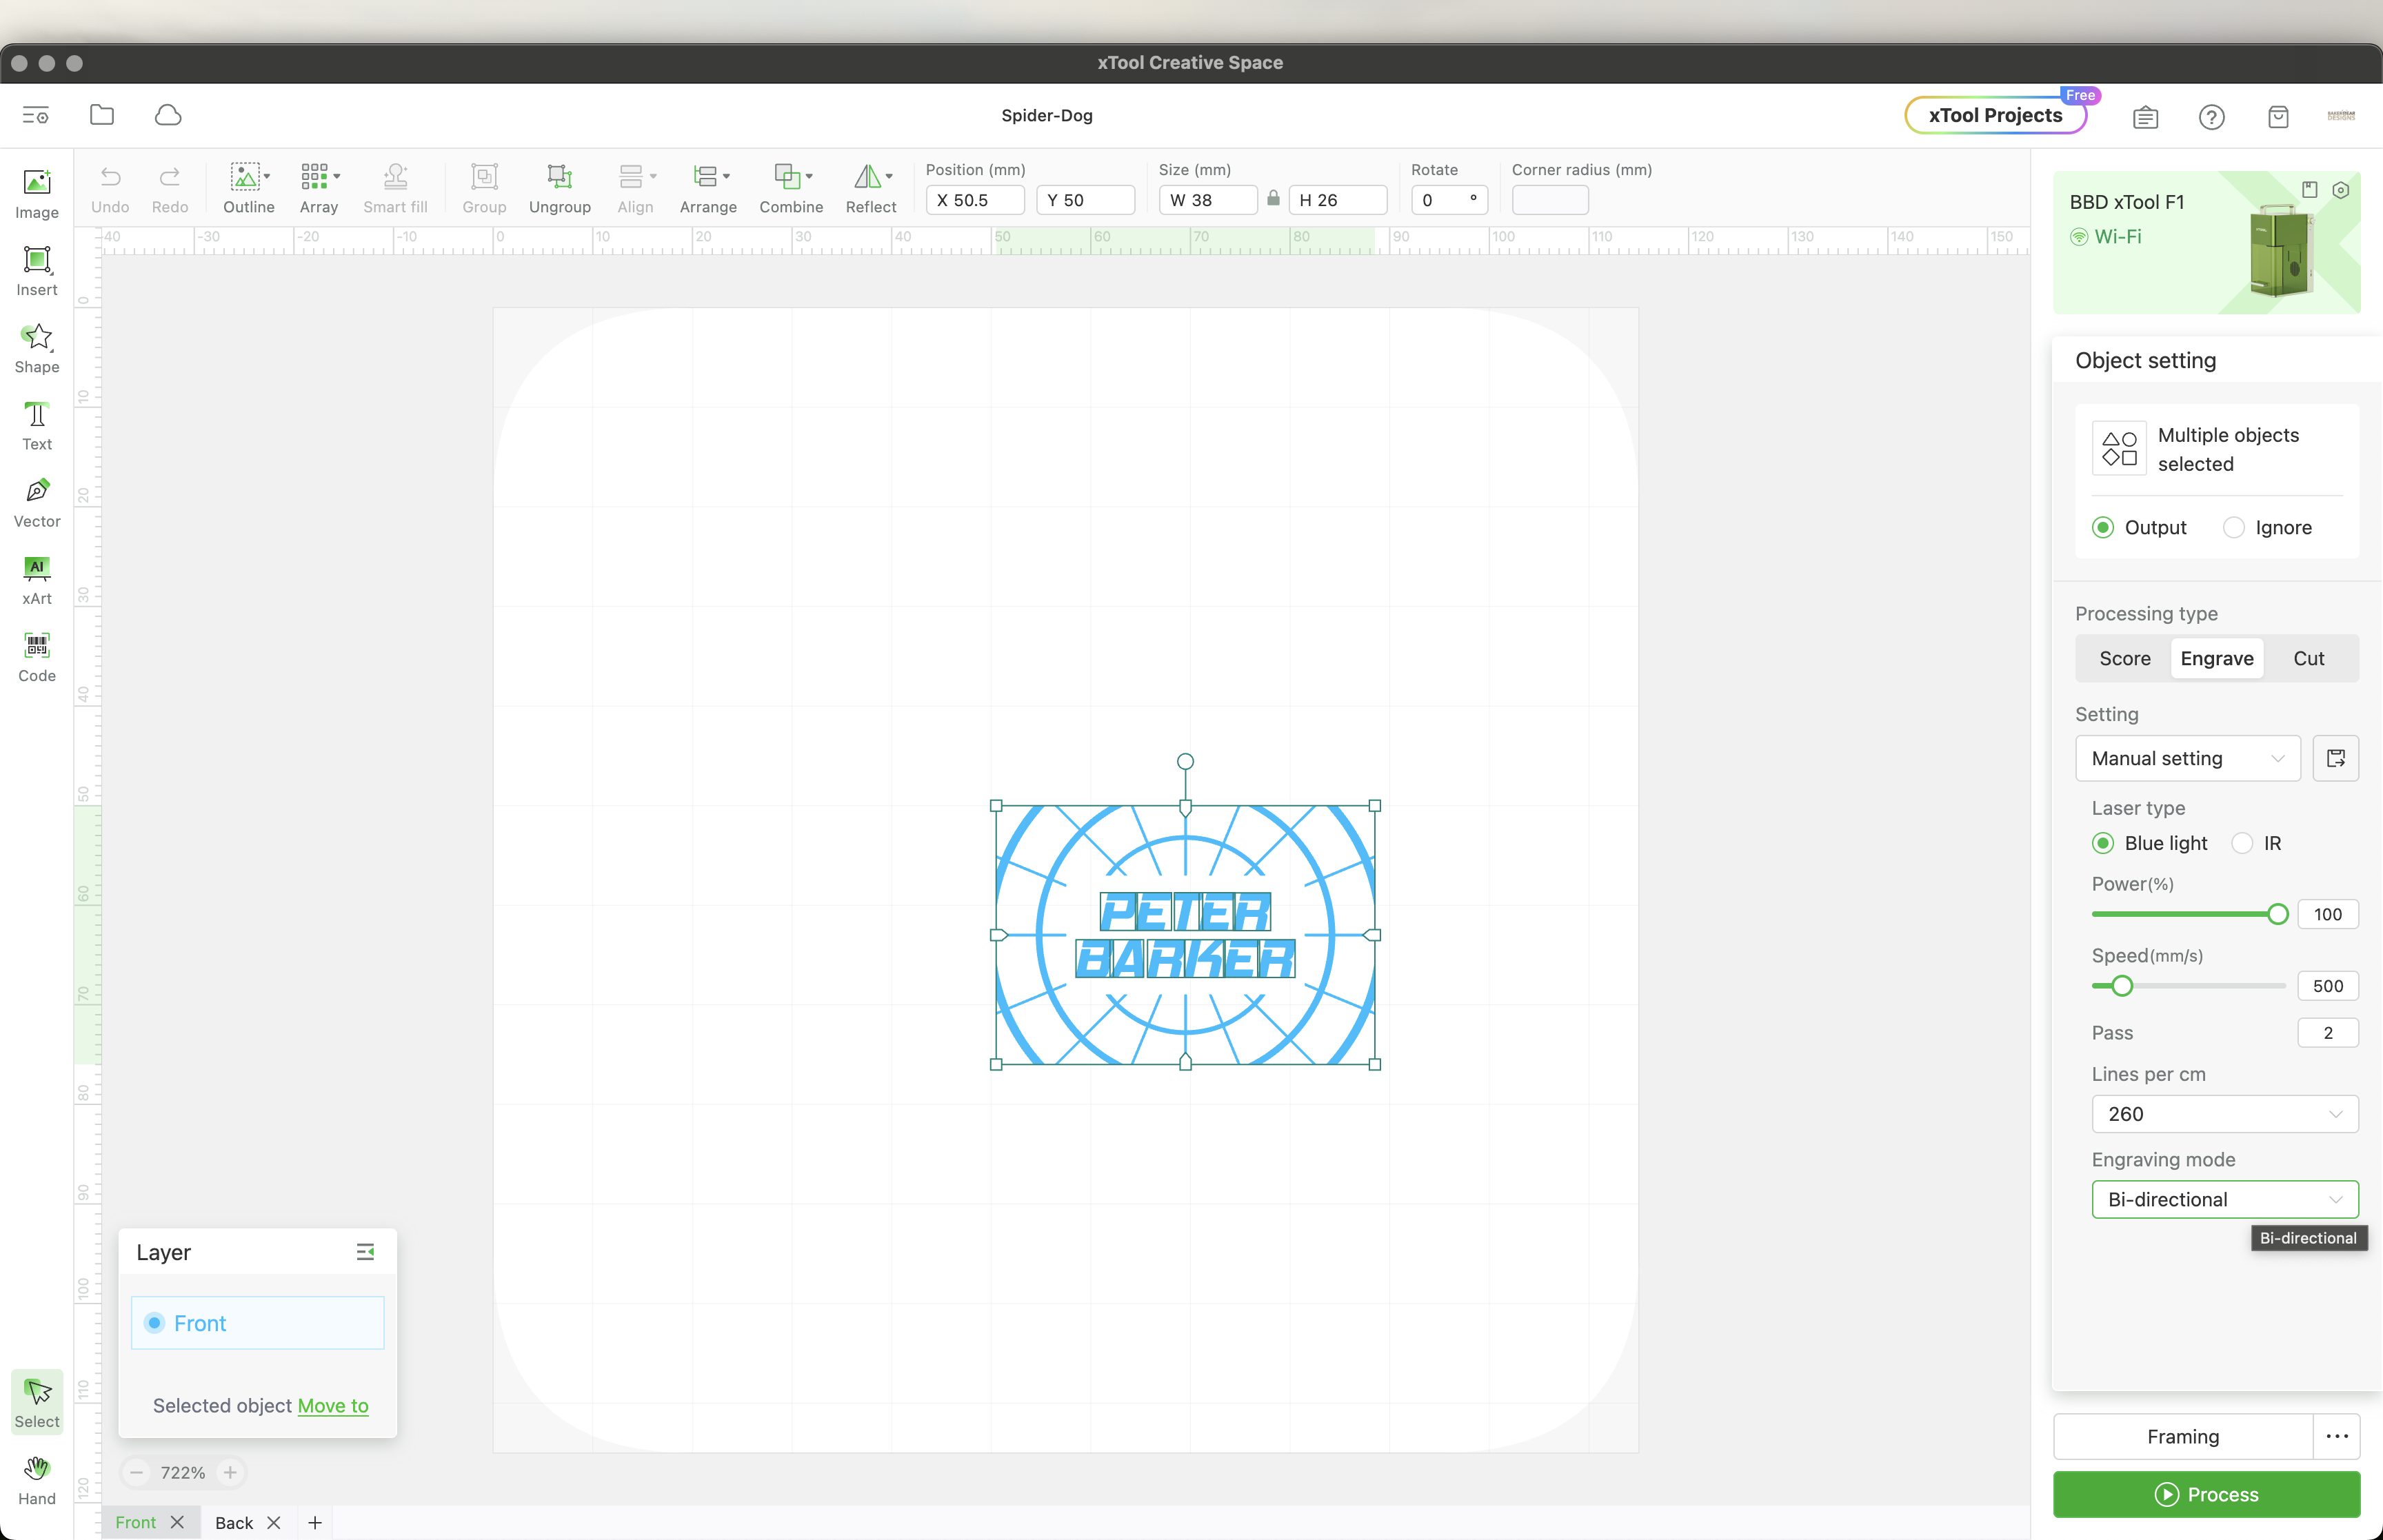Add a new canvas tab

pyautogui.click(x=315, y=1522)
